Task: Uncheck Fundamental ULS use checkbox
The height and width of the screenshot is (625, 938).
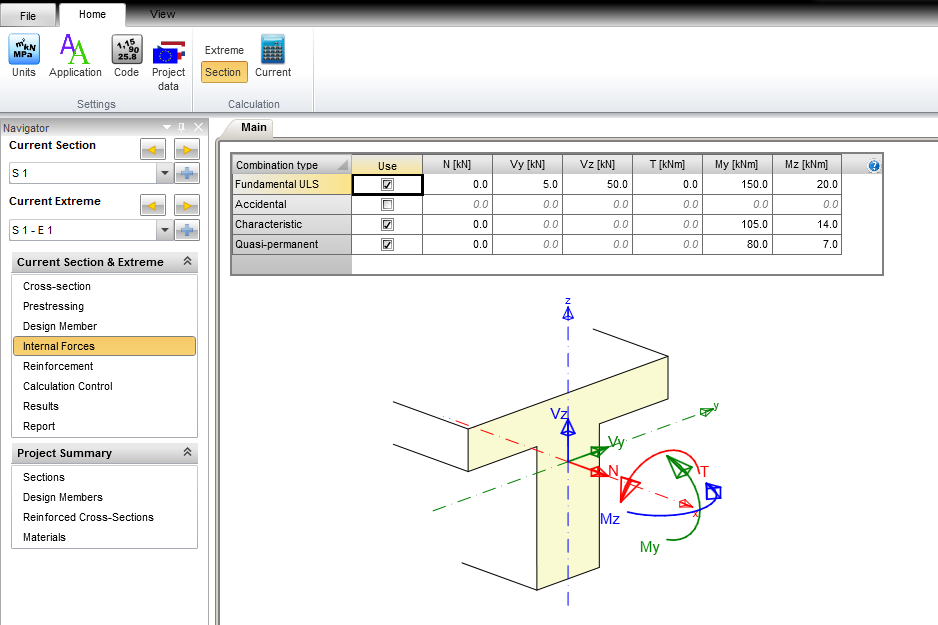Action: (387, 185)
